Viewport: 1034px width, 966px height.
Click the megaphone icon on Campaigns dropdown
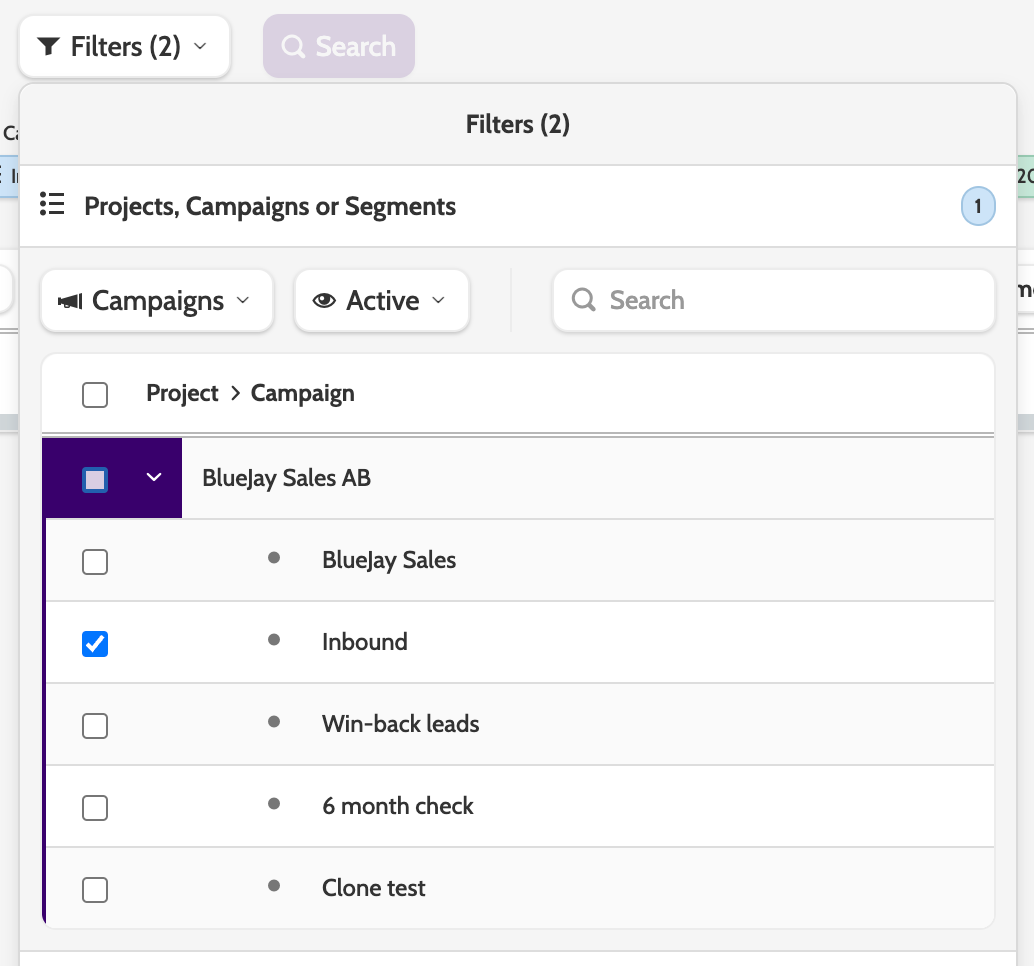70,301
